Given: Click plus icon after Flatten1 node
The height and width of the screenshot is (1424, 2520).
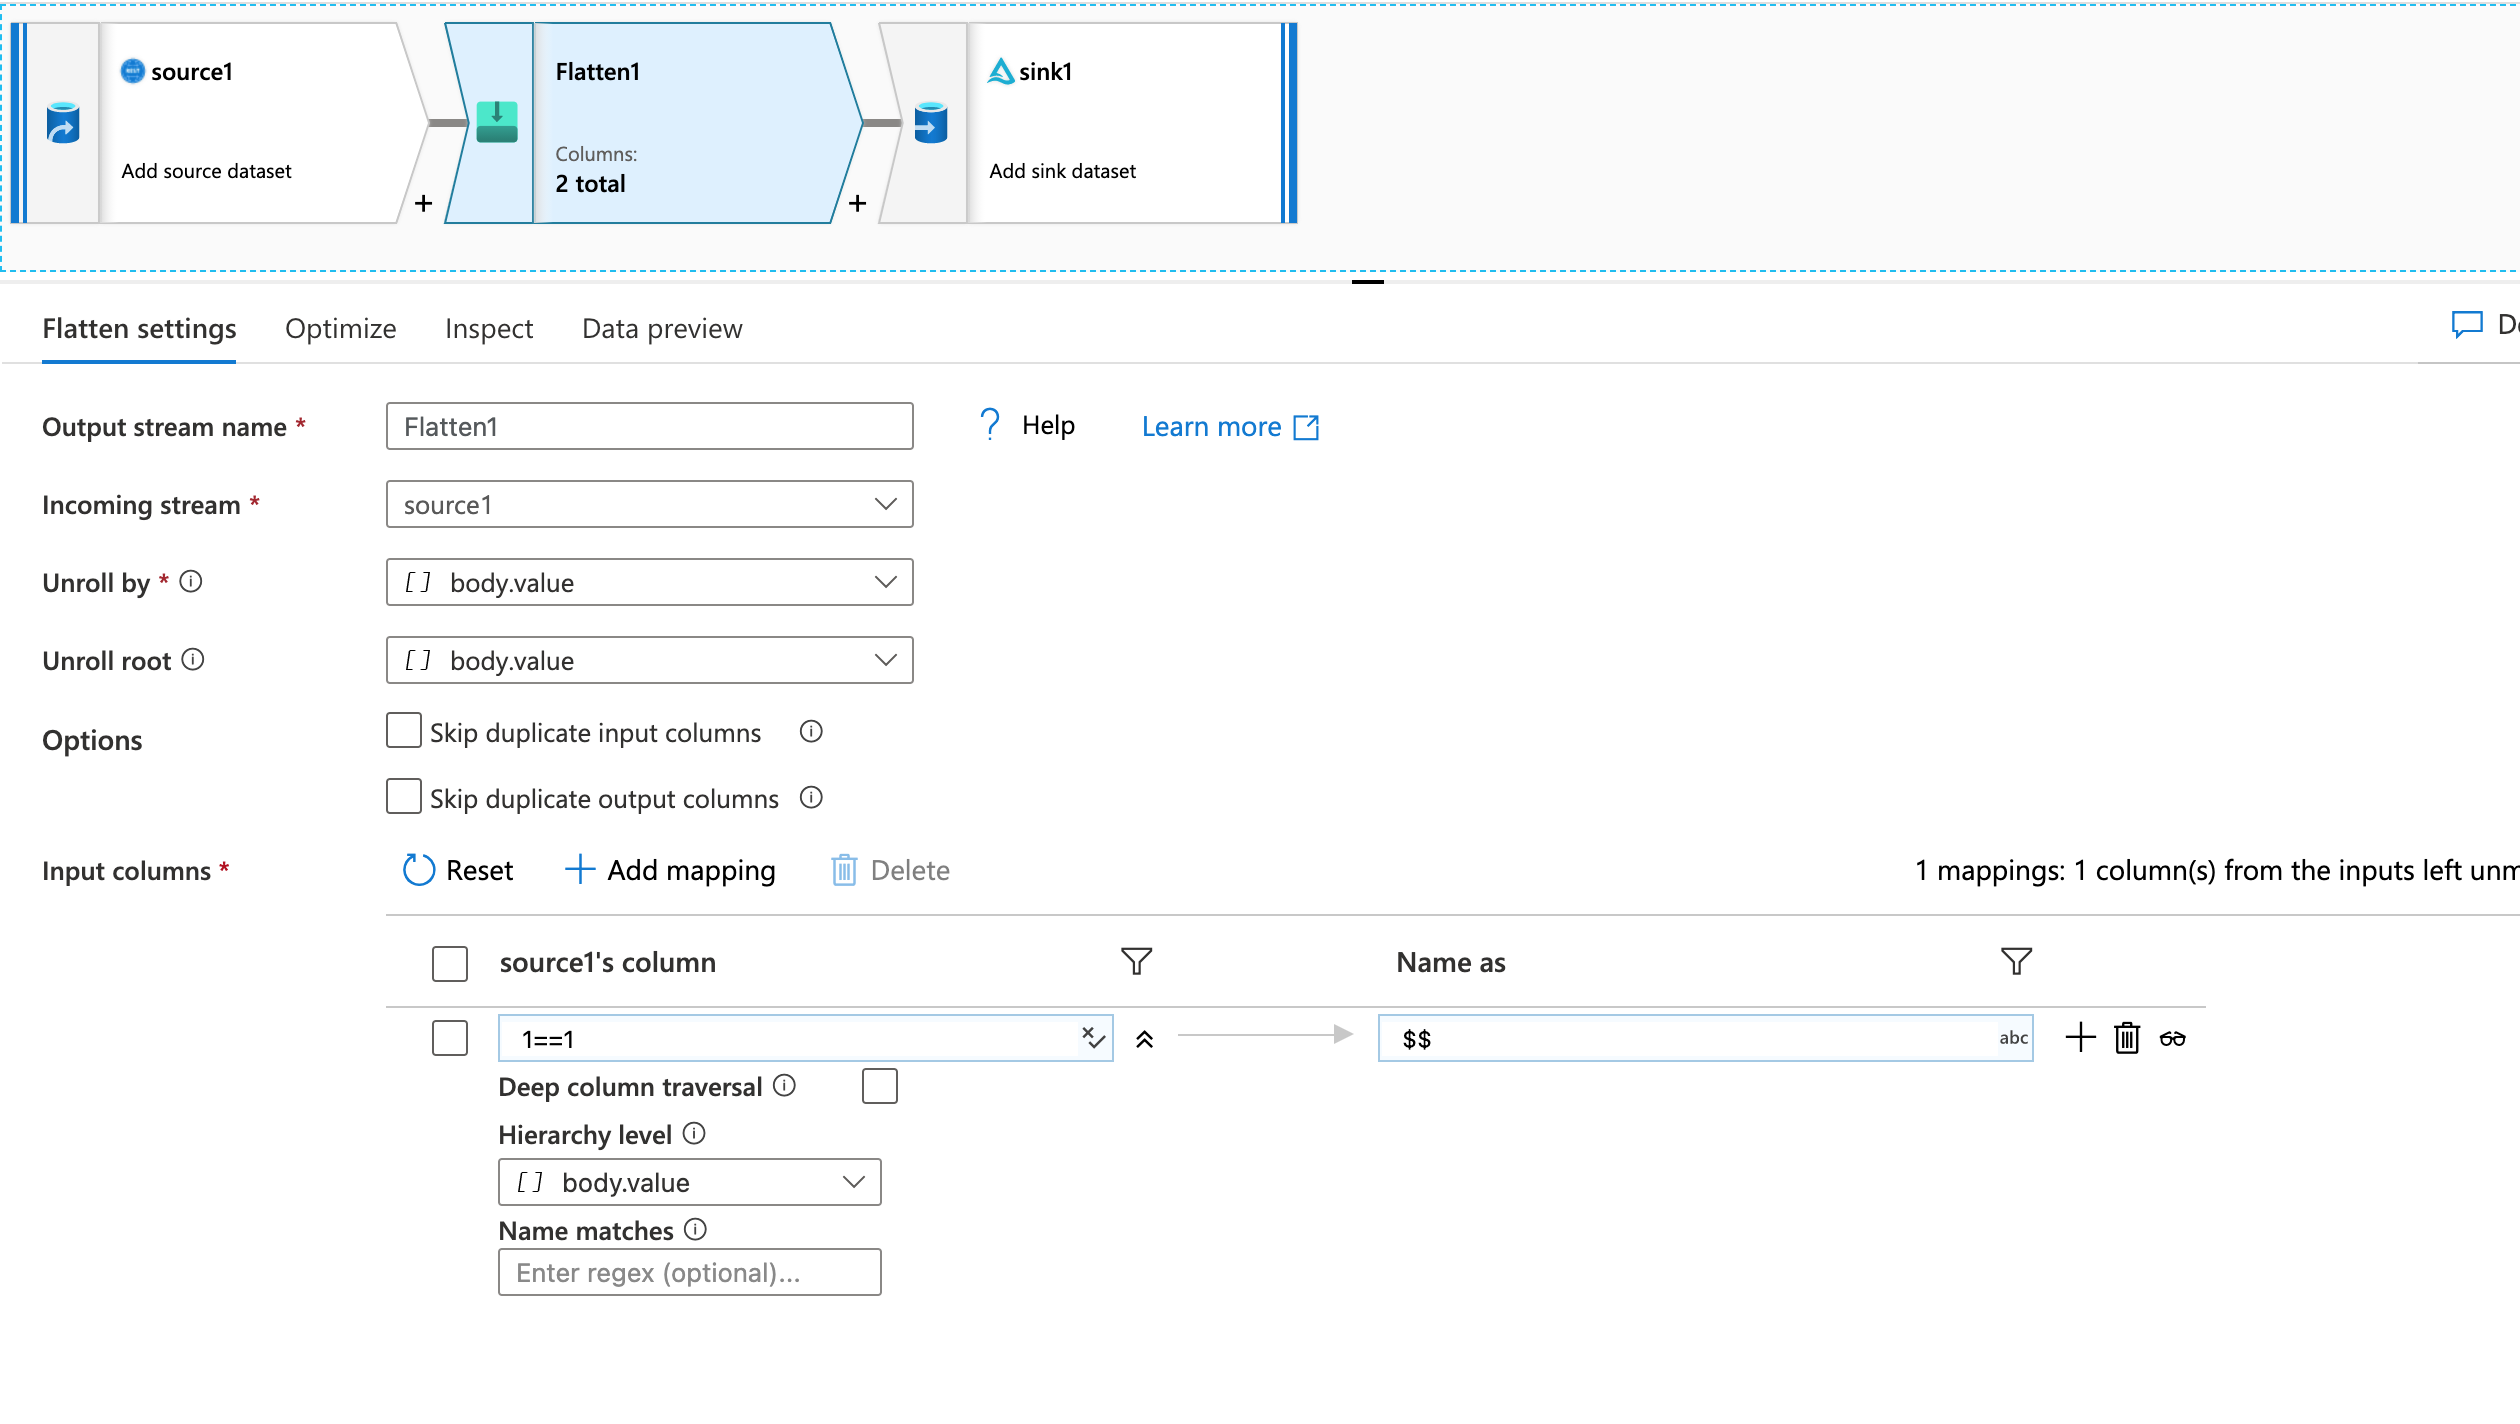Looking at the screenshot, I should [857, 204].
